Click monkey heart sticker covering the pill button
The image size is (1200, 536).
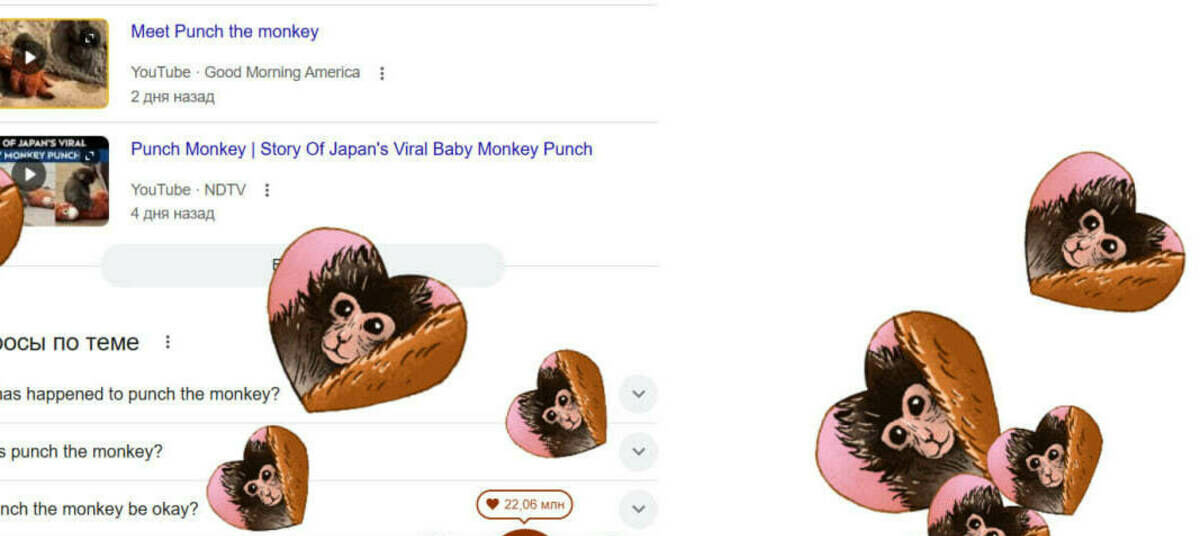[x=365, y=320]
